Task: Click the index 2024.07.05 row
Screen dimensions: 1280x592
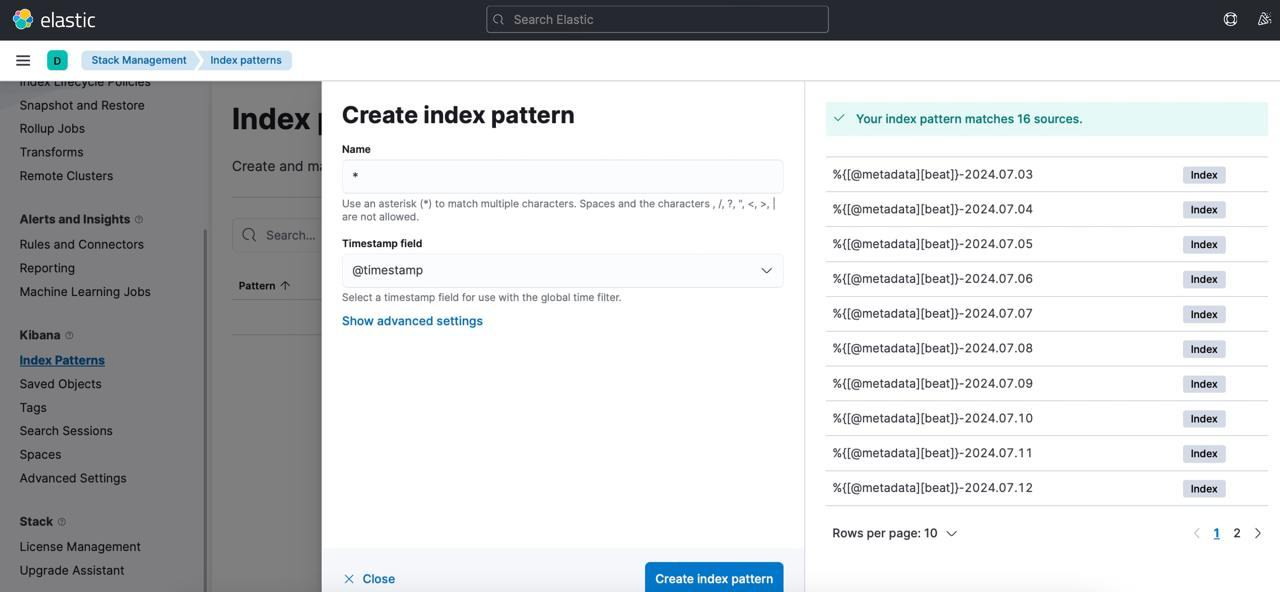Action: click(x=1047, y=245)
